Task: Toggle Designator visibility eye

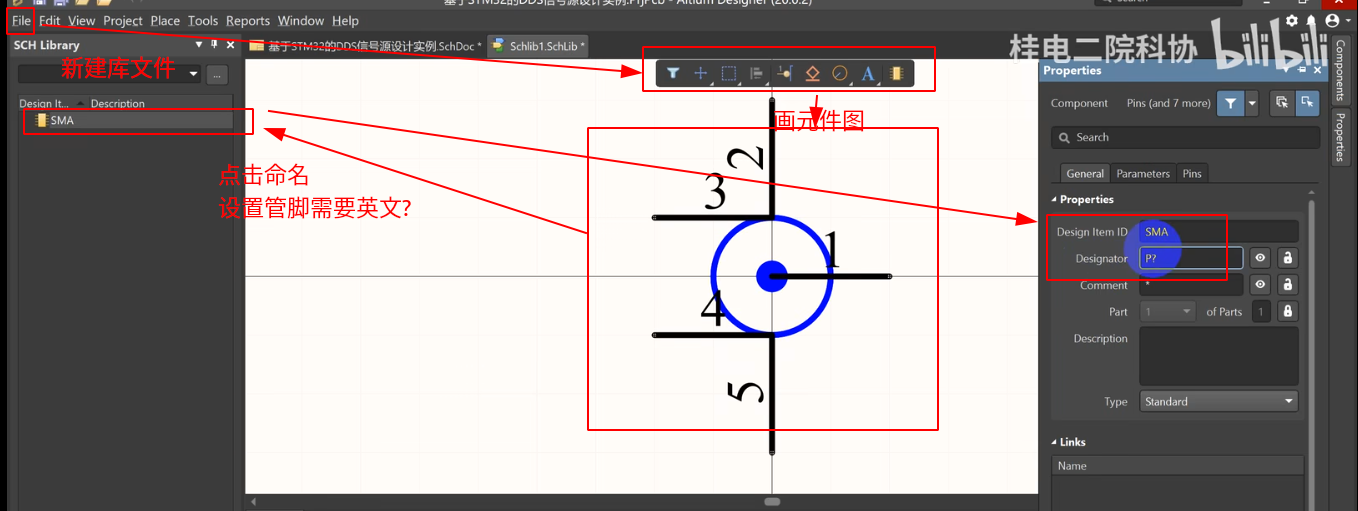Action: coord(1261,258)
